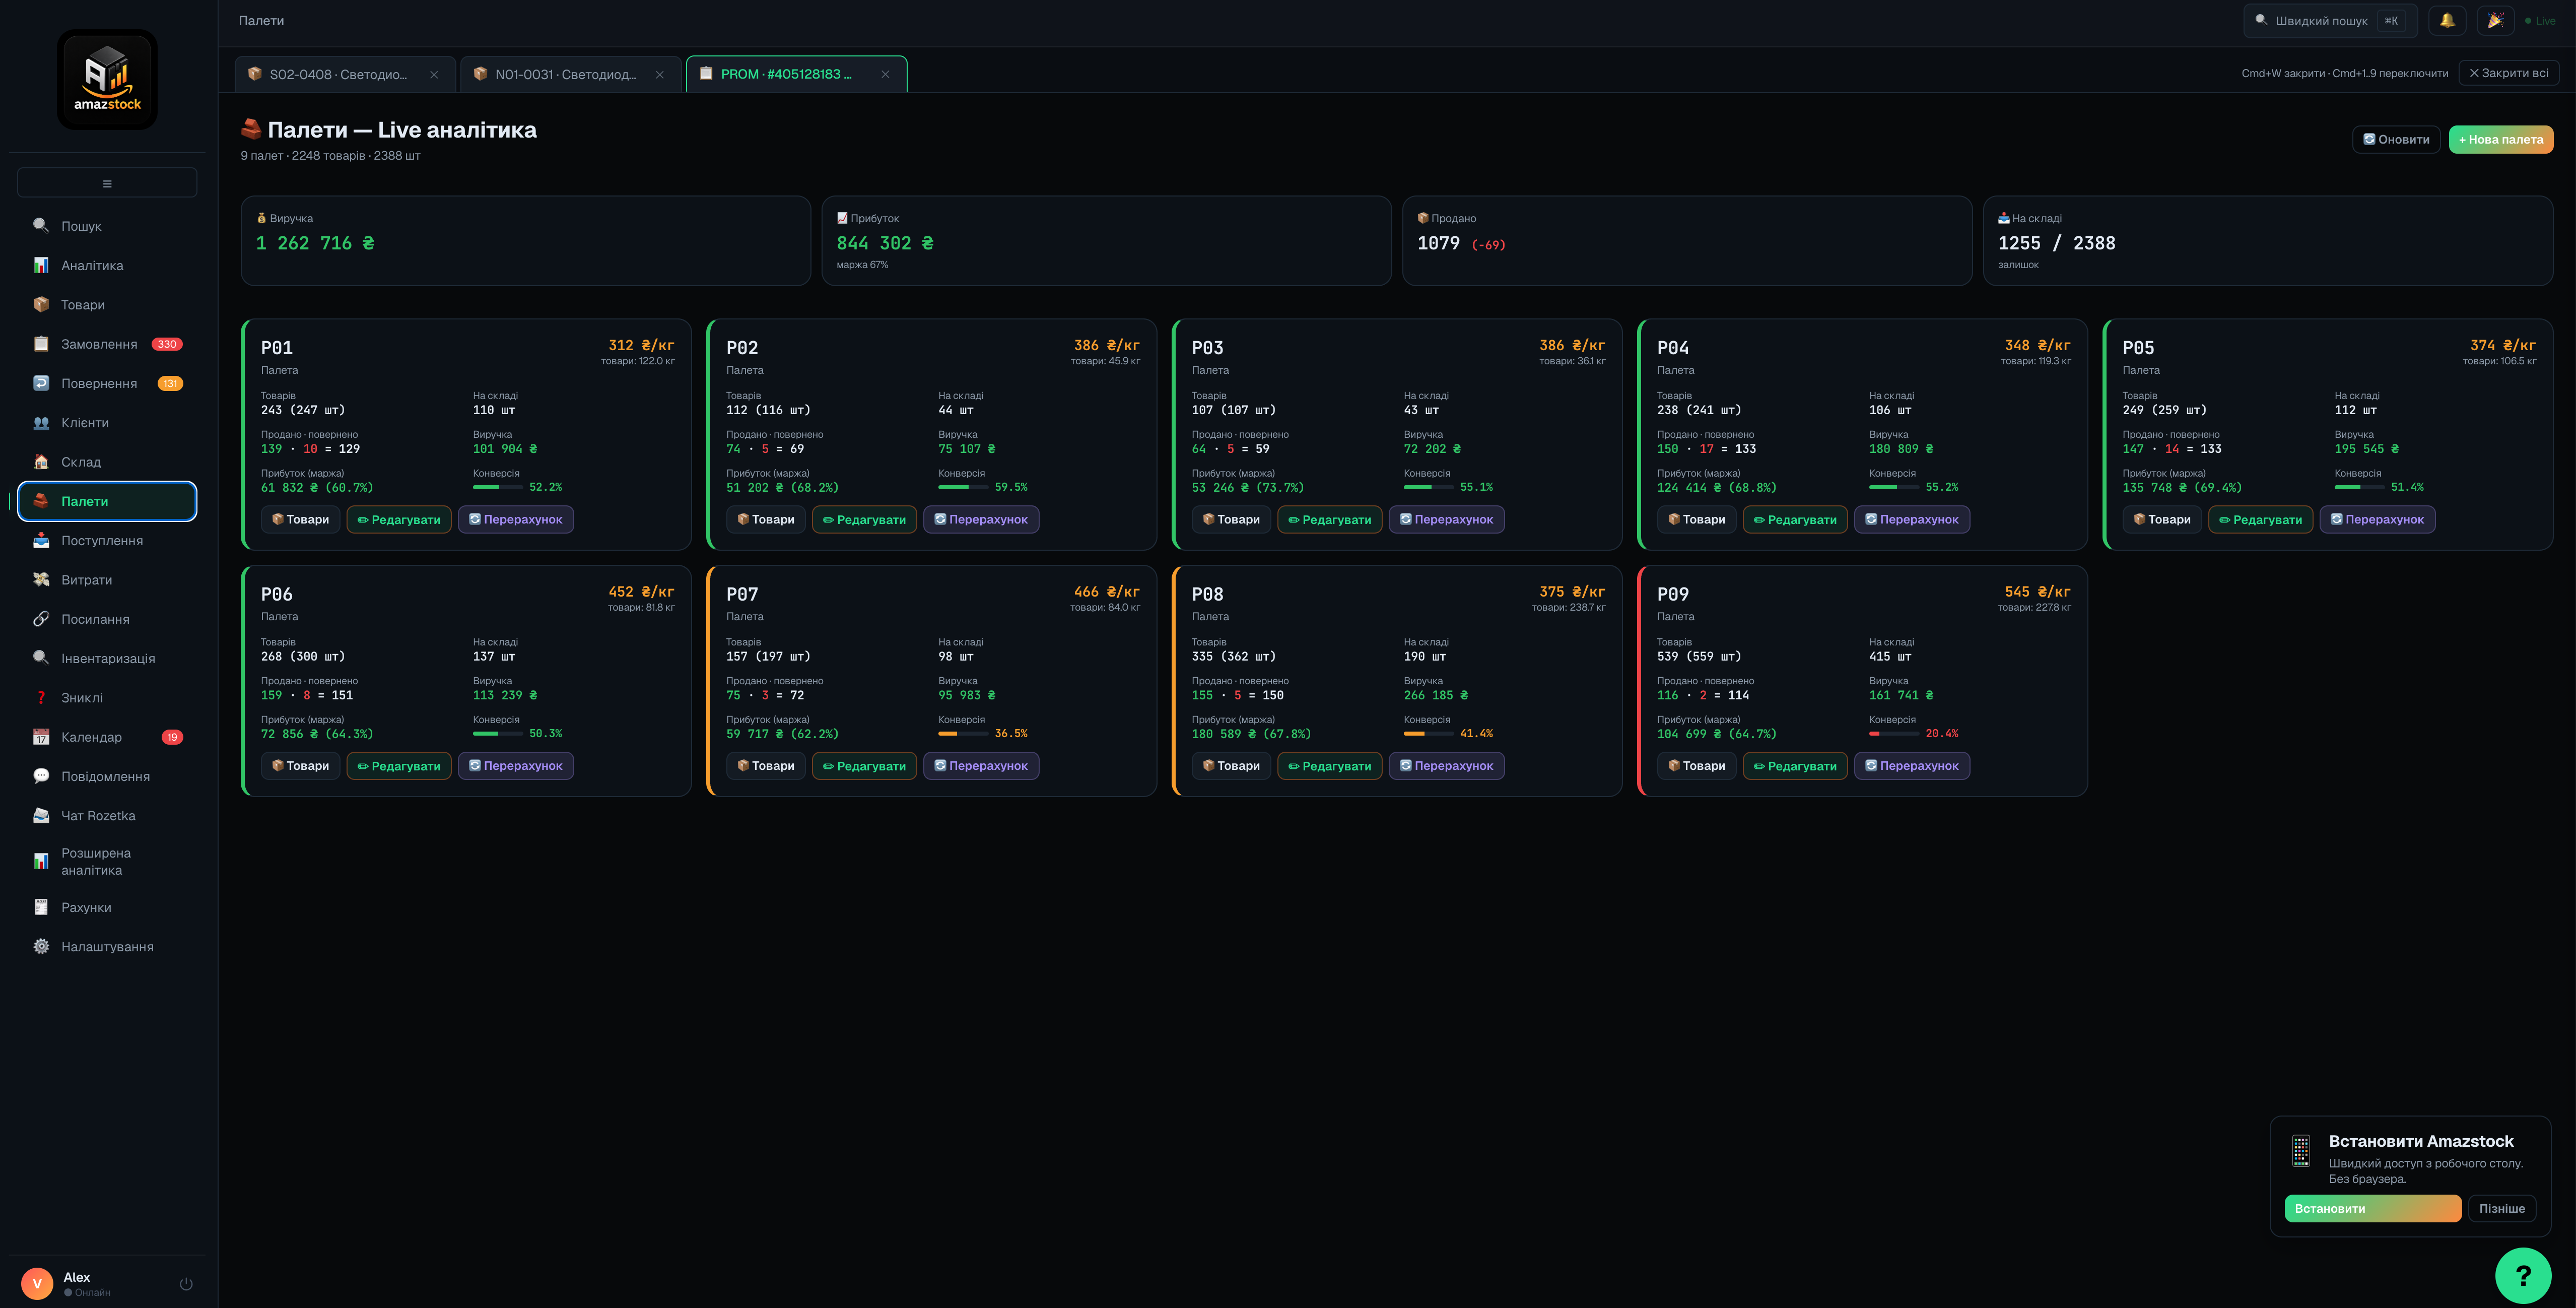The image size is (2576, 1308).
Task: Click the Витрати money icon
Action: [x=41, y=580]
